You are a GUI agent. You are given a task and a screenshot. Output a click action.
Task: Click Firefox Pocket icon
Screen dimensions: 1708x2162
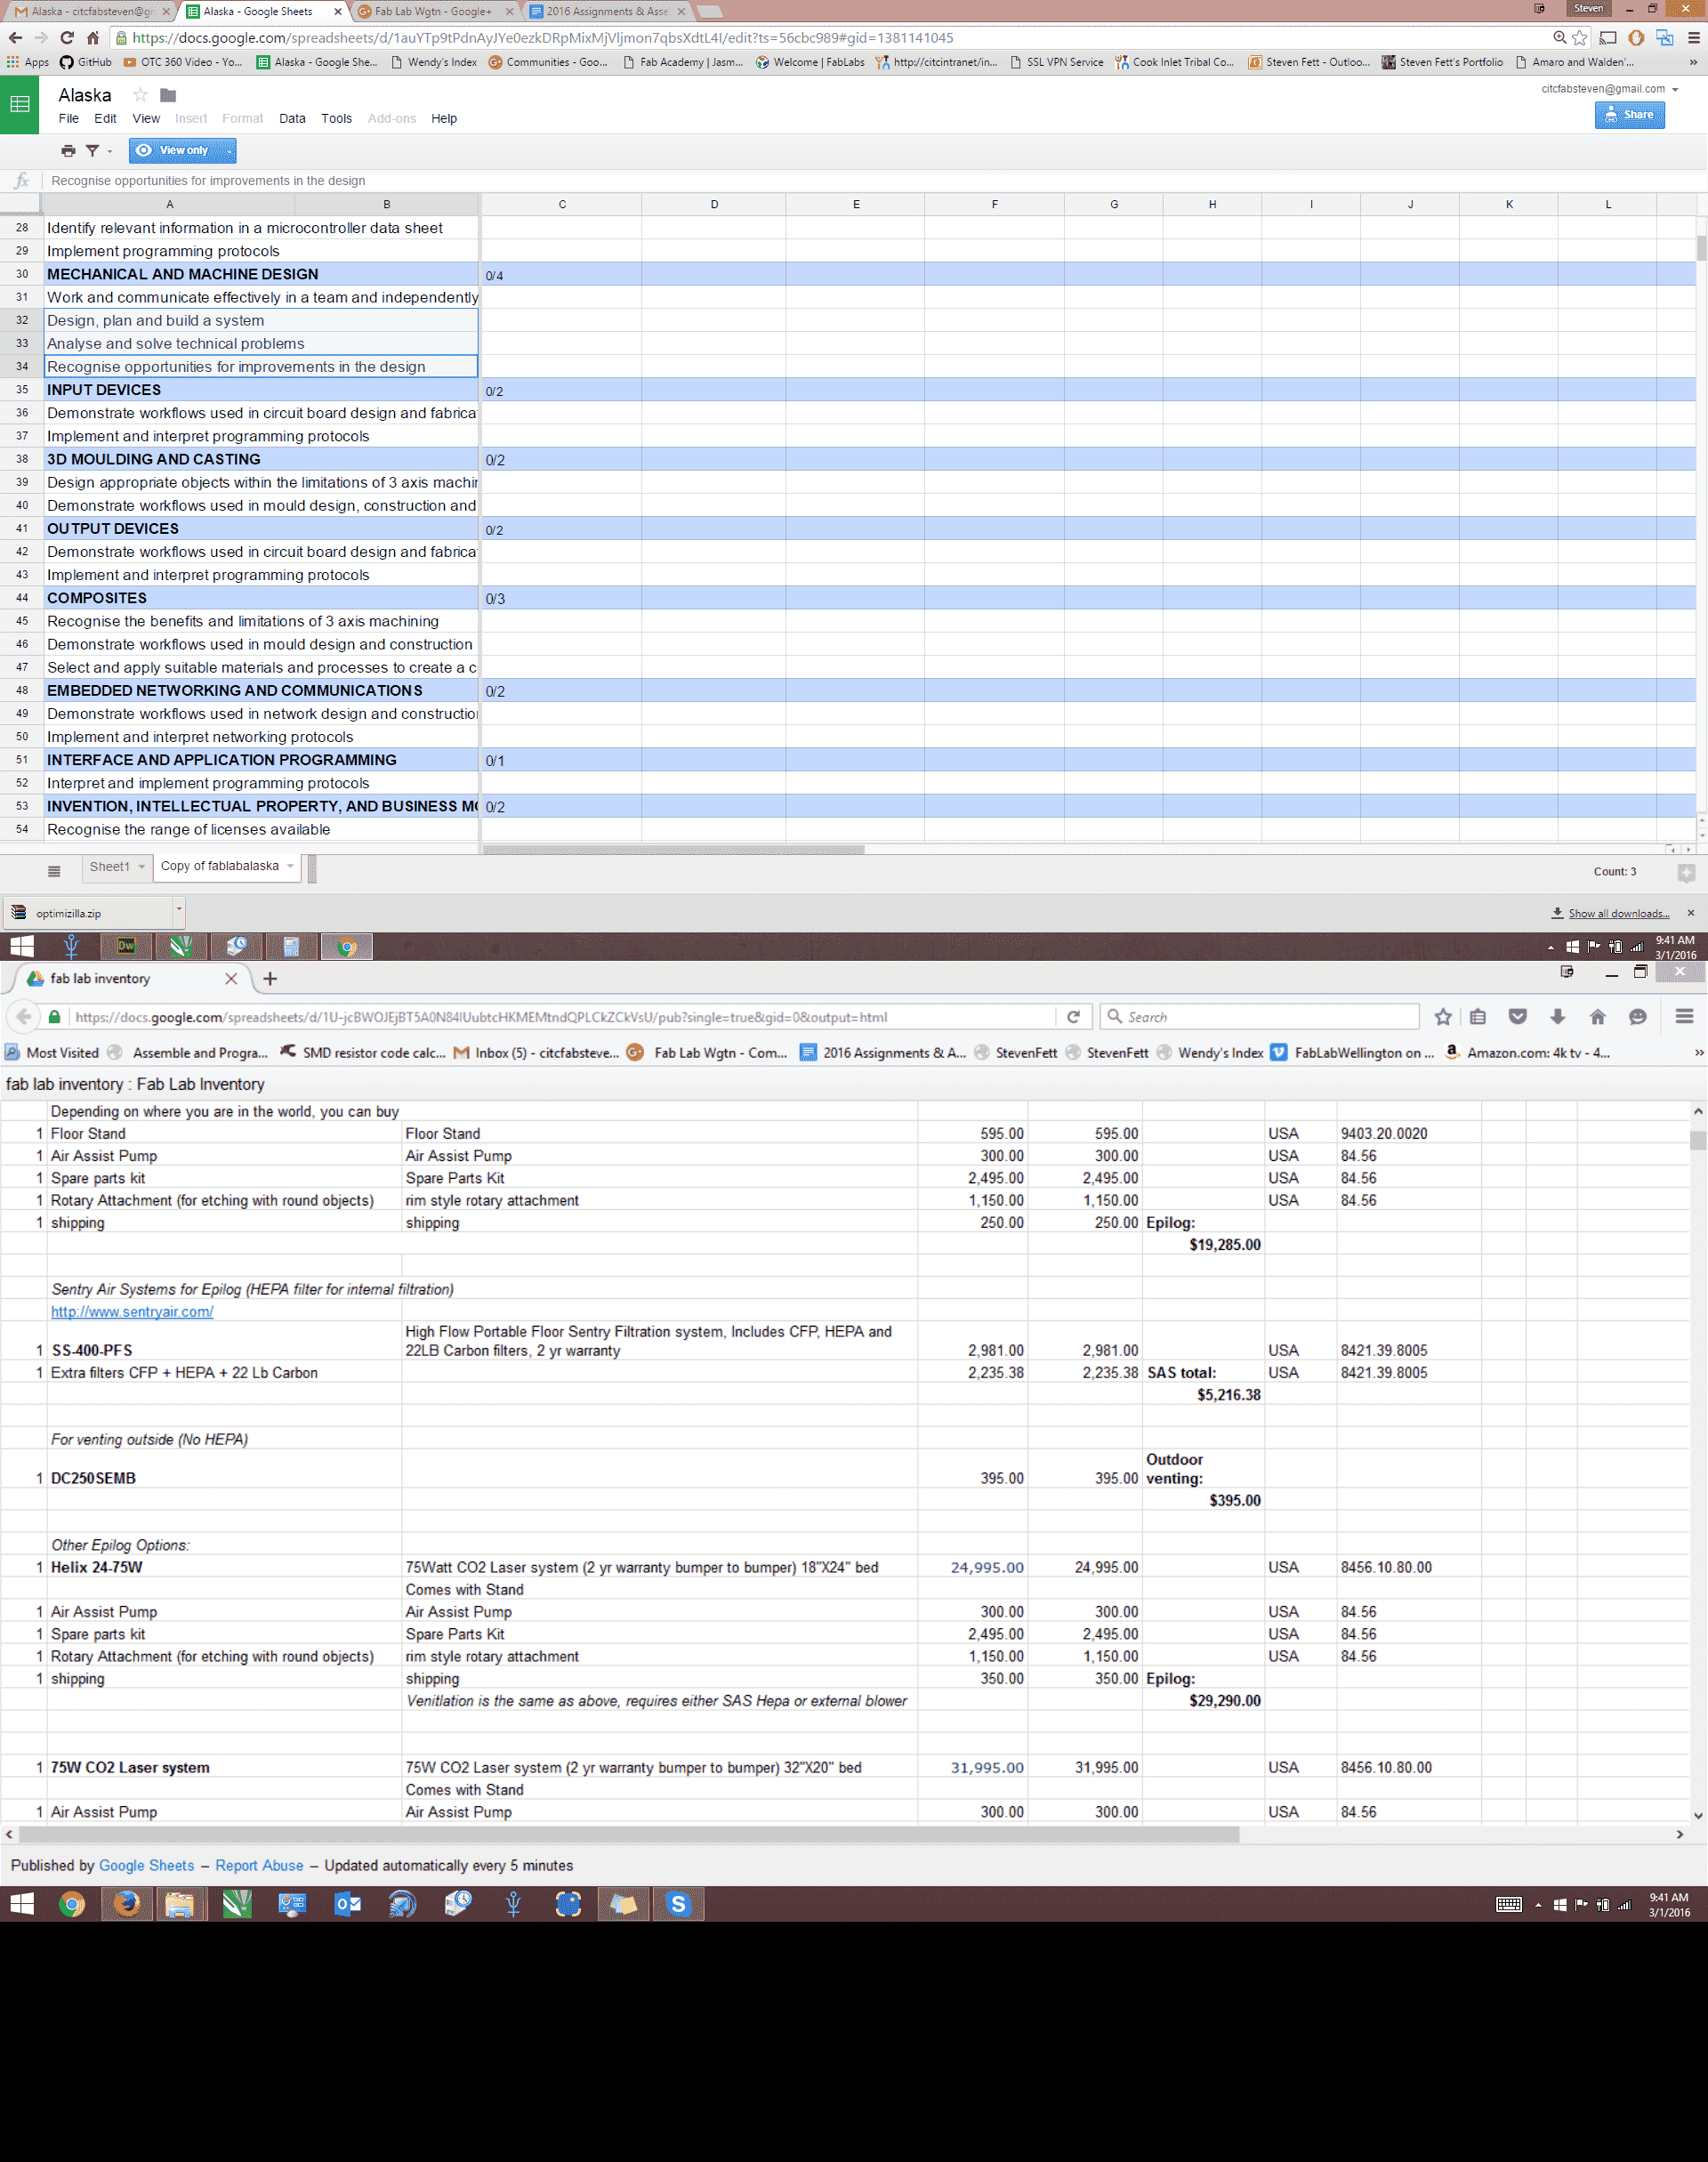(1518, 1017)
